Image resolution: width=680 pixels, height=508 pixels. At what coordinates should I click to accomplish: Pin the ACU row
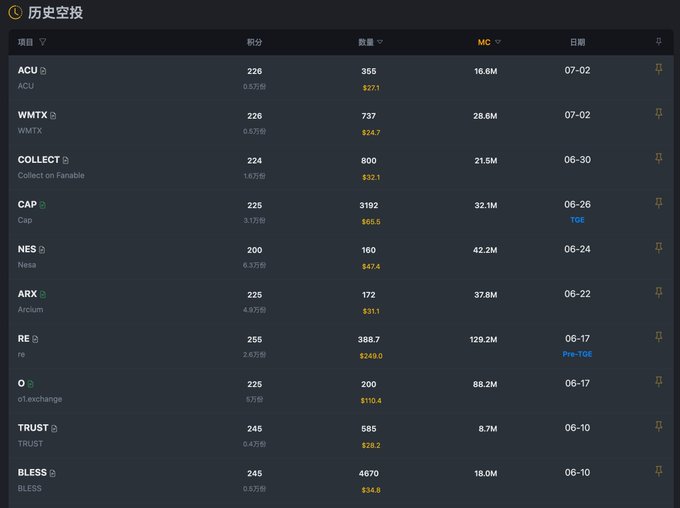(x=658, y=69)
